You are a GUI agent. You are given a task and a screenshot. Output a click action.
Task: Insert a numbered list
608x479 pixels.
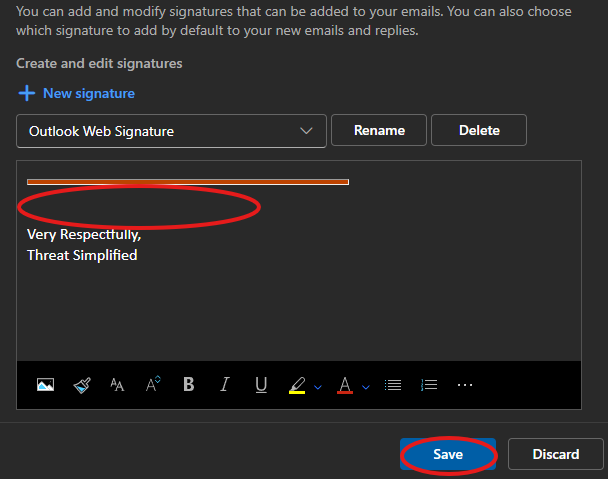click(x=429, y=385)
